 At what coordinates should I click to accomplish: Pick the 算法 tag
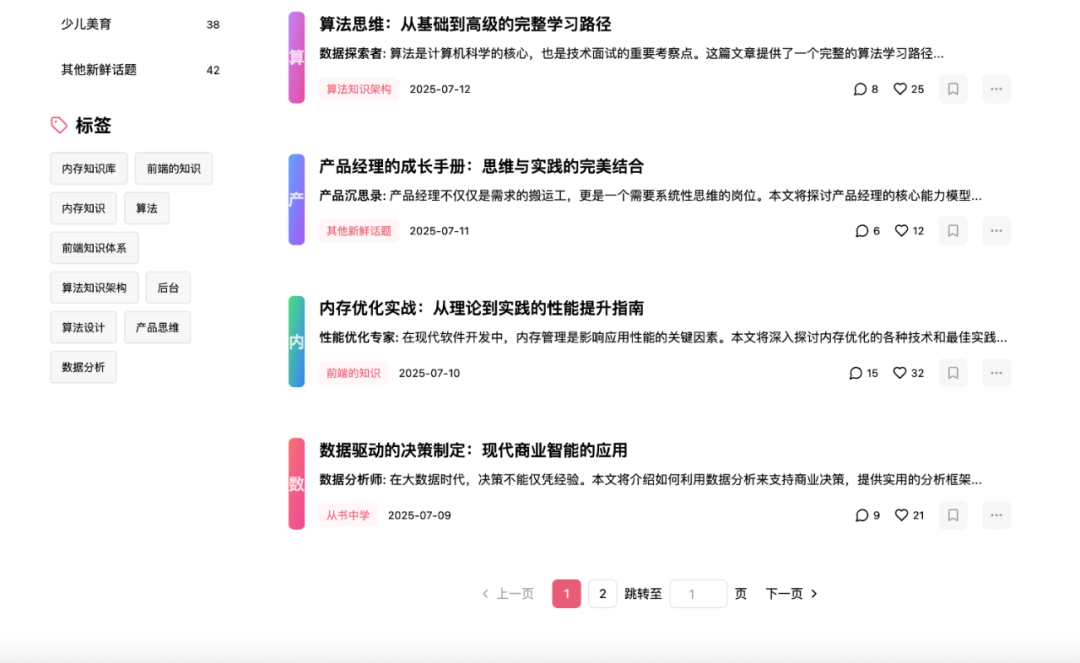147,209
